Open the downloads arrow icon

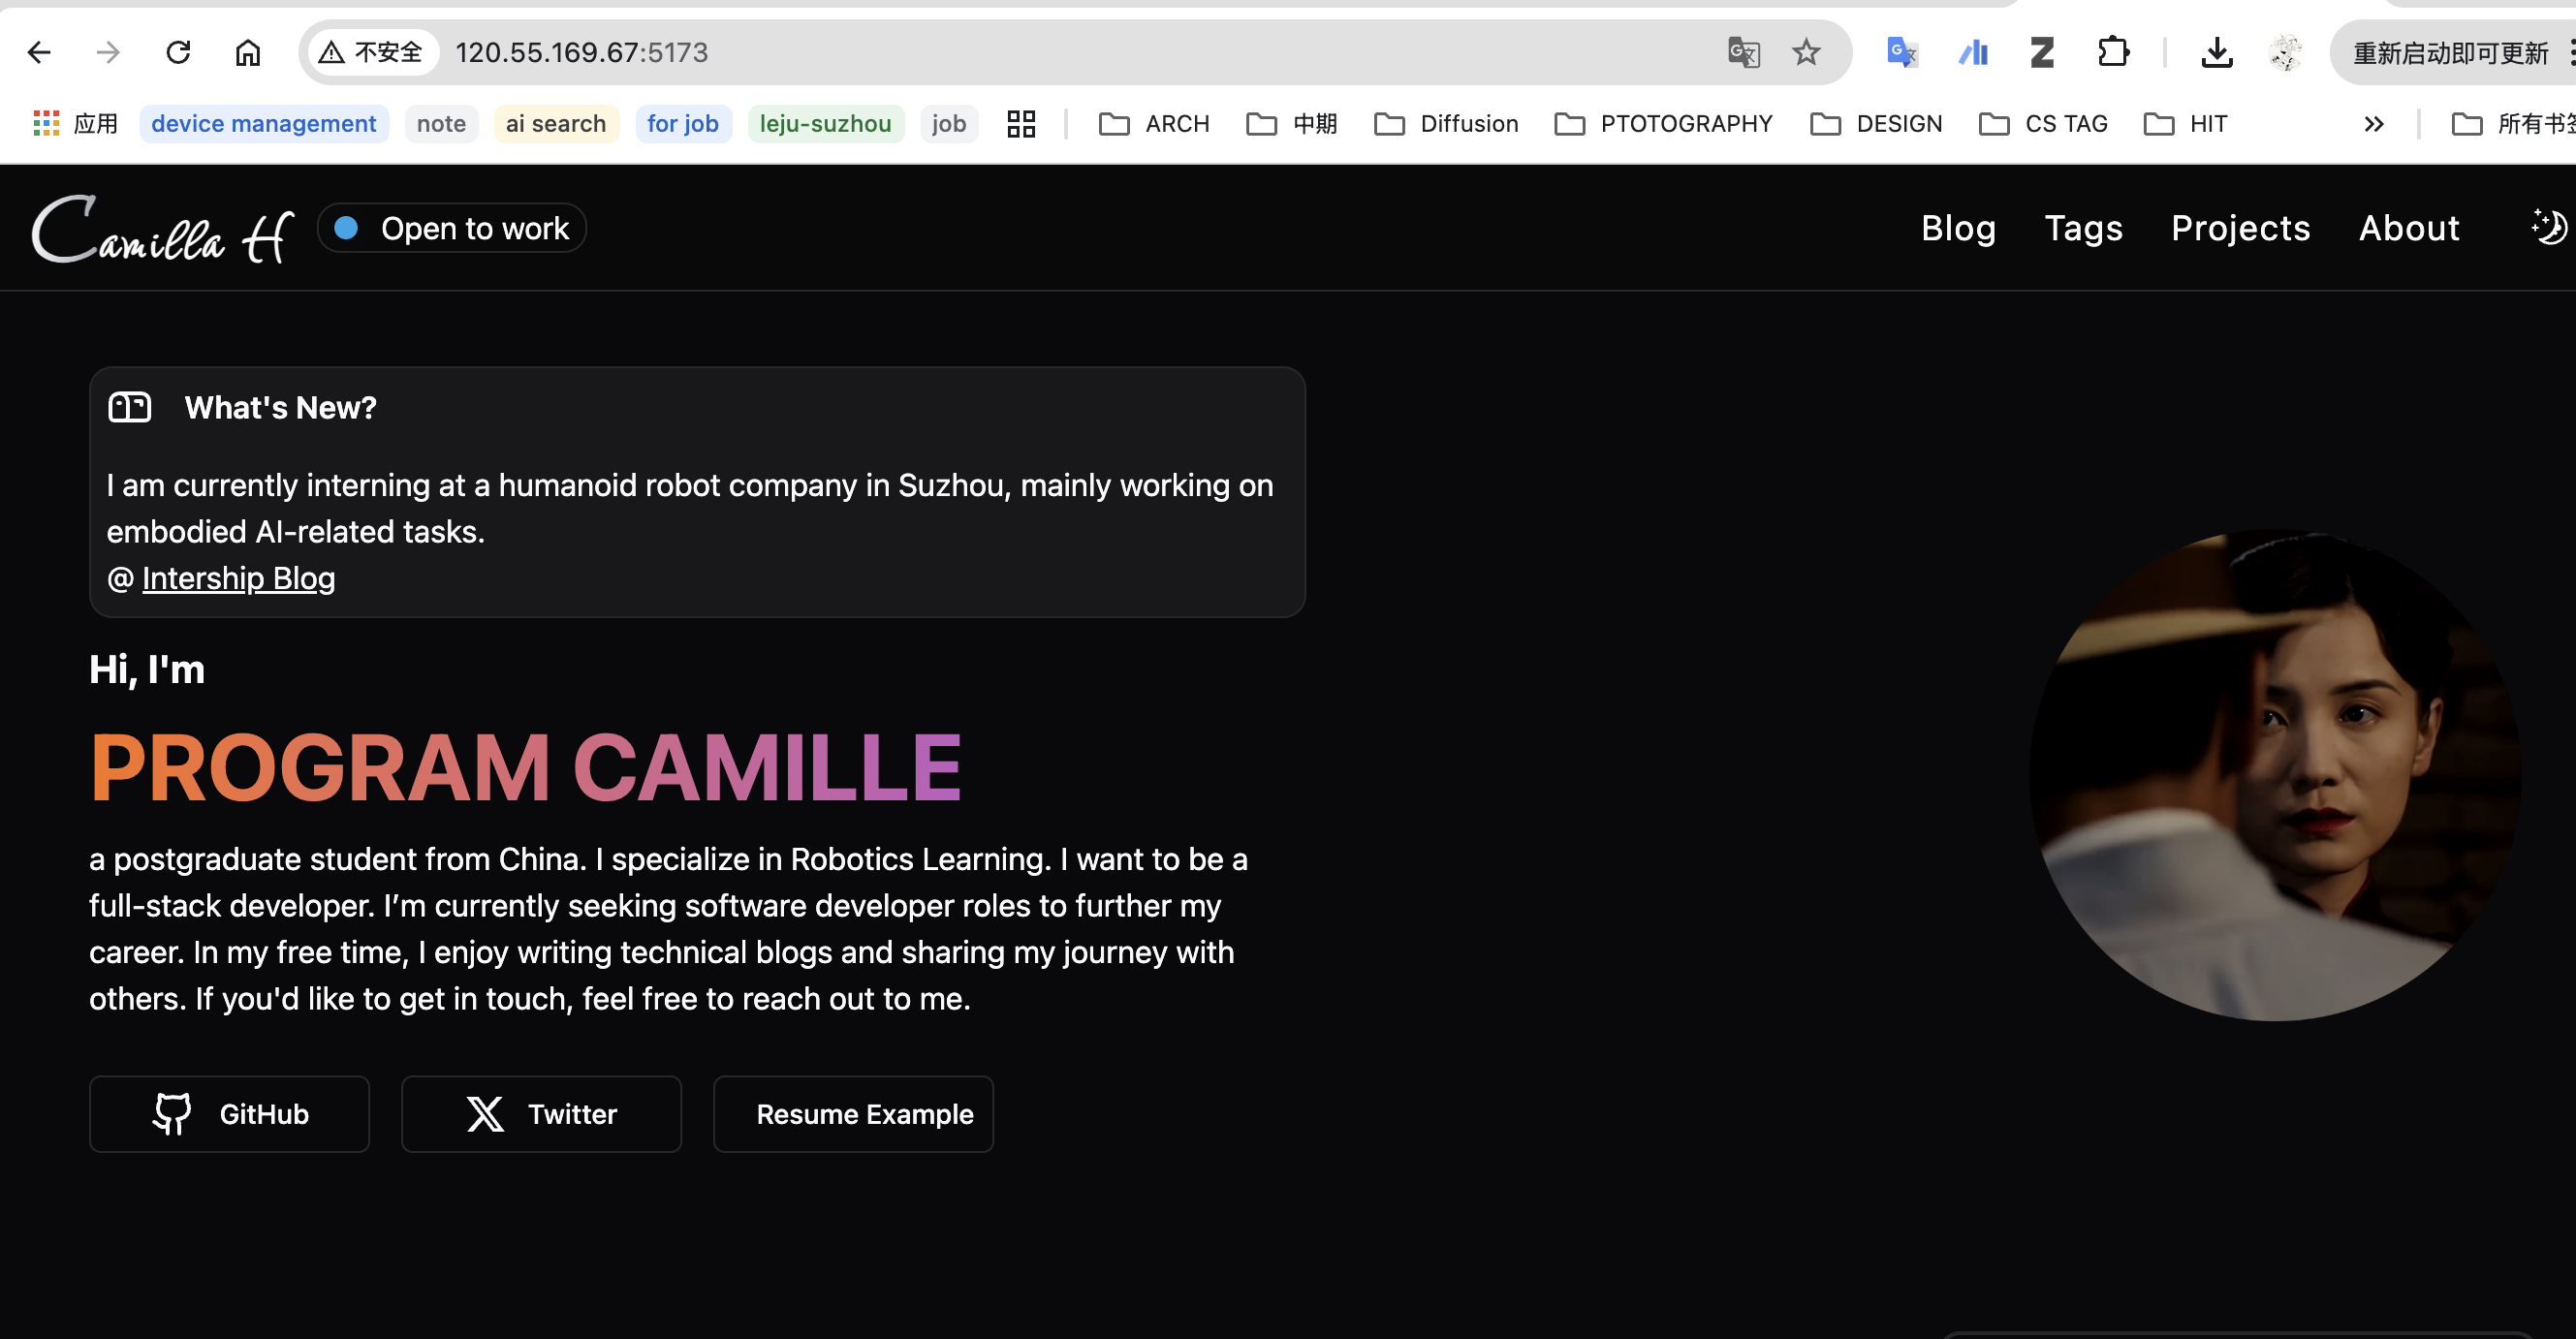tap(2216, 52)
